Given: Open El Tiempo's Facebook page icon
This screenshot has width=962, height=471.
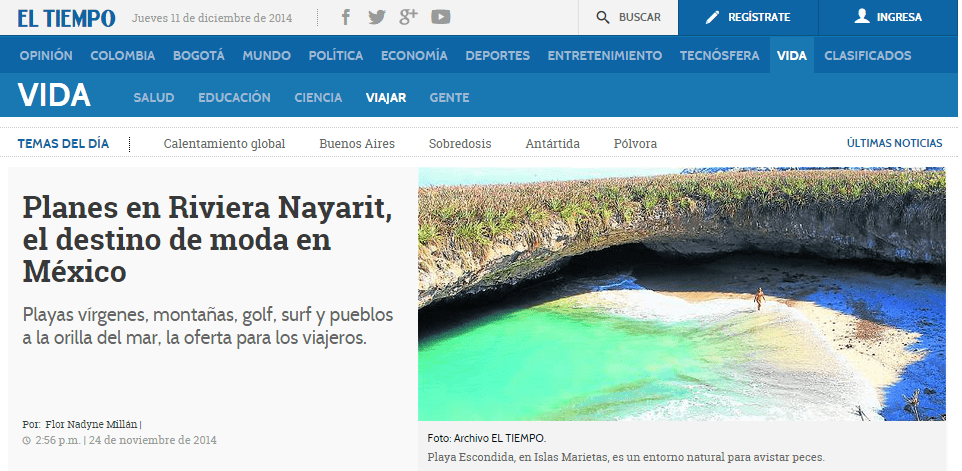Looking at the screenshot, I should click(346, 17).
